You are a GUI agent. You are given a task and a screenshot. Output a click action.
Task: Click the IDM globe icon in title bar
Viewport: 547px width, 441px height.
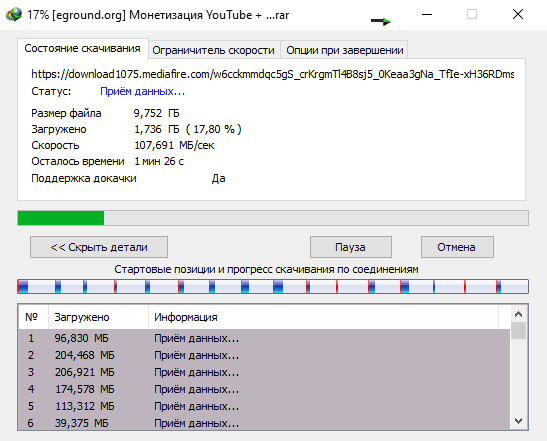pyautogui.click(x=14, y=15)
